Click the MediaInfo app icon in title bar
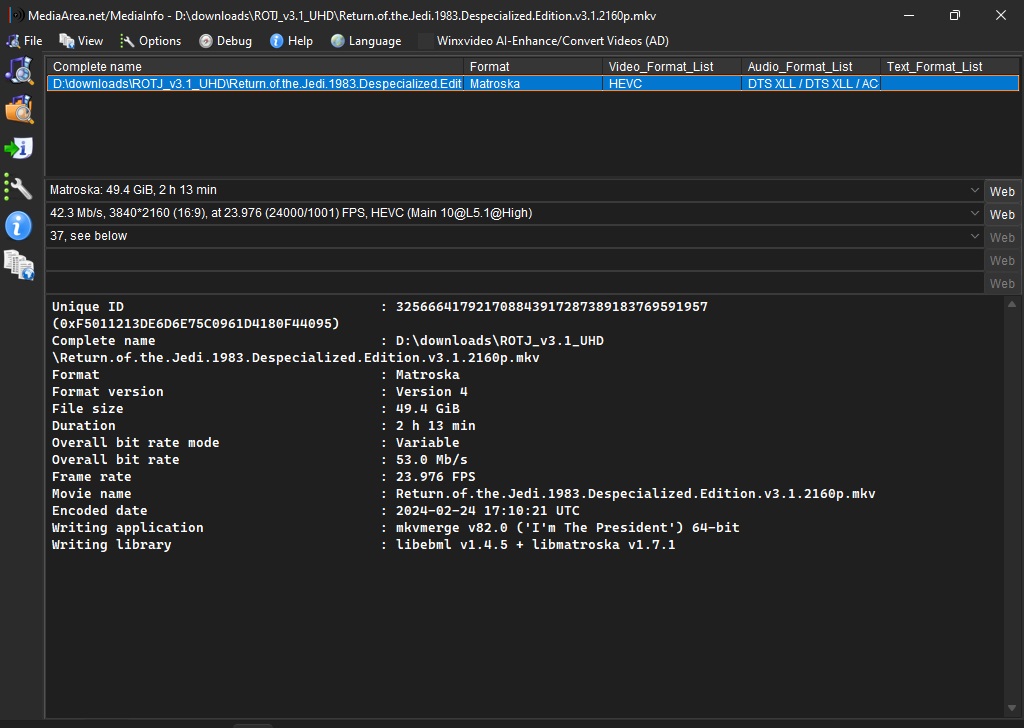 click(x=17, y=16)
